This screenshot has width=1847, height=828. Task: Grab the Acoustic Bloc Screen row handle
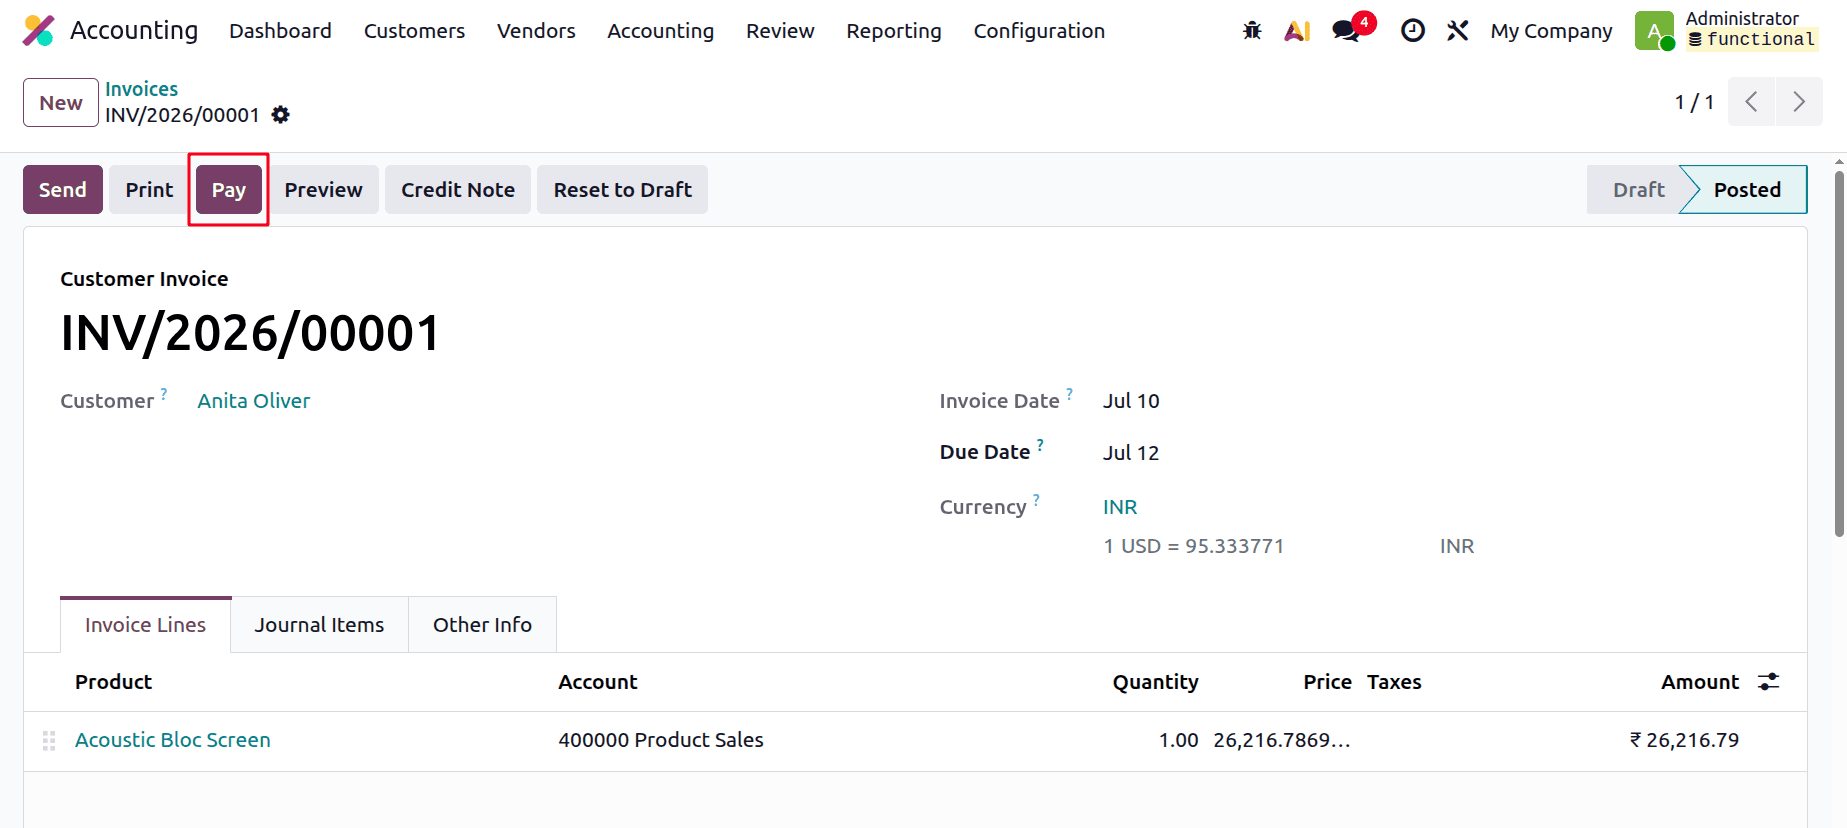point(49,741)
